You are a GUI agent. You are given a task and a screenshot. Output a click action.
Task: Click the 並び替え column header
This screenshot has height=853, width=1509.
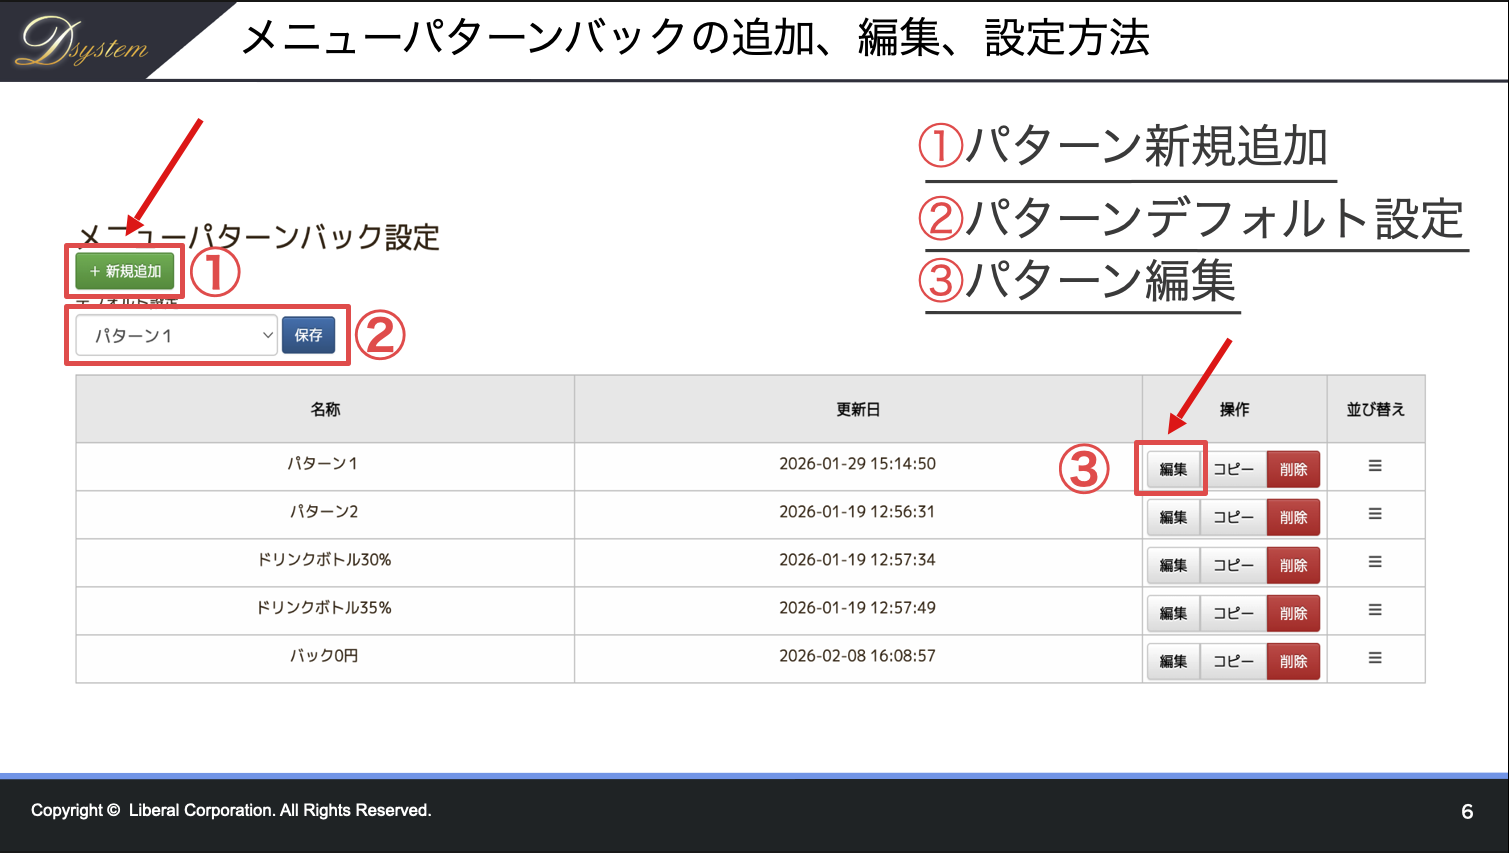click(x=1376, y=409)
